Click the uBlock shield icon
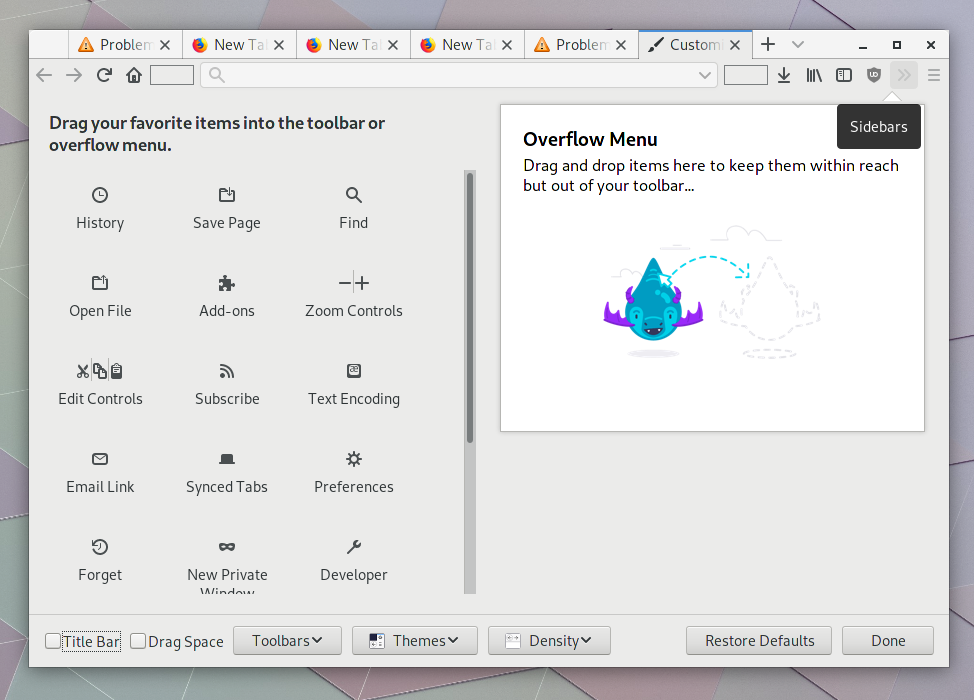The width and height of the screenshot is (974, 700). (874, 75)
